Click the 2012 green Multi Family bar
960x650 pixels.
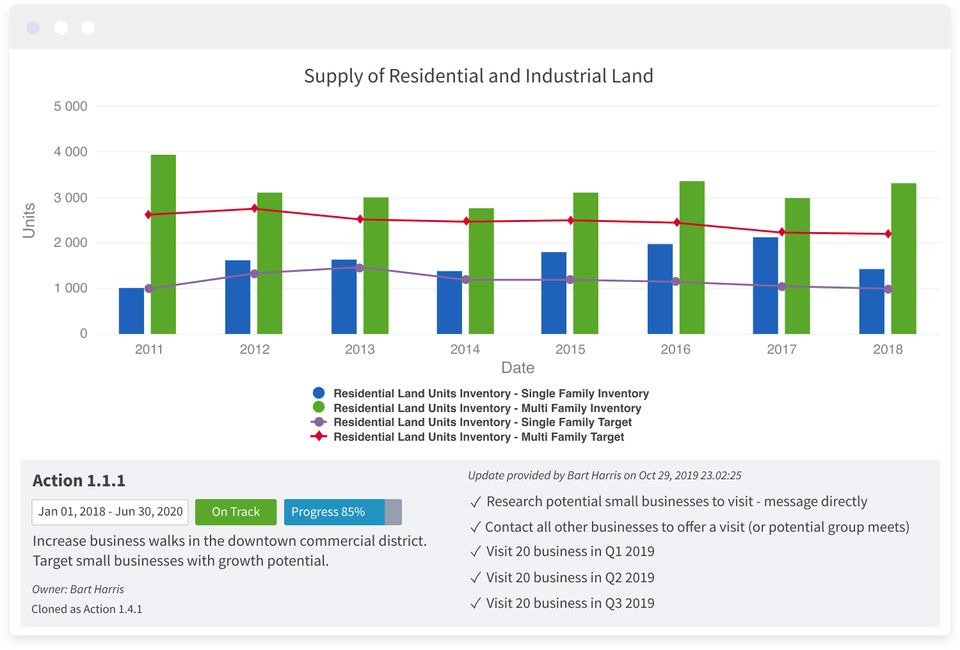[x=269, y=263]
